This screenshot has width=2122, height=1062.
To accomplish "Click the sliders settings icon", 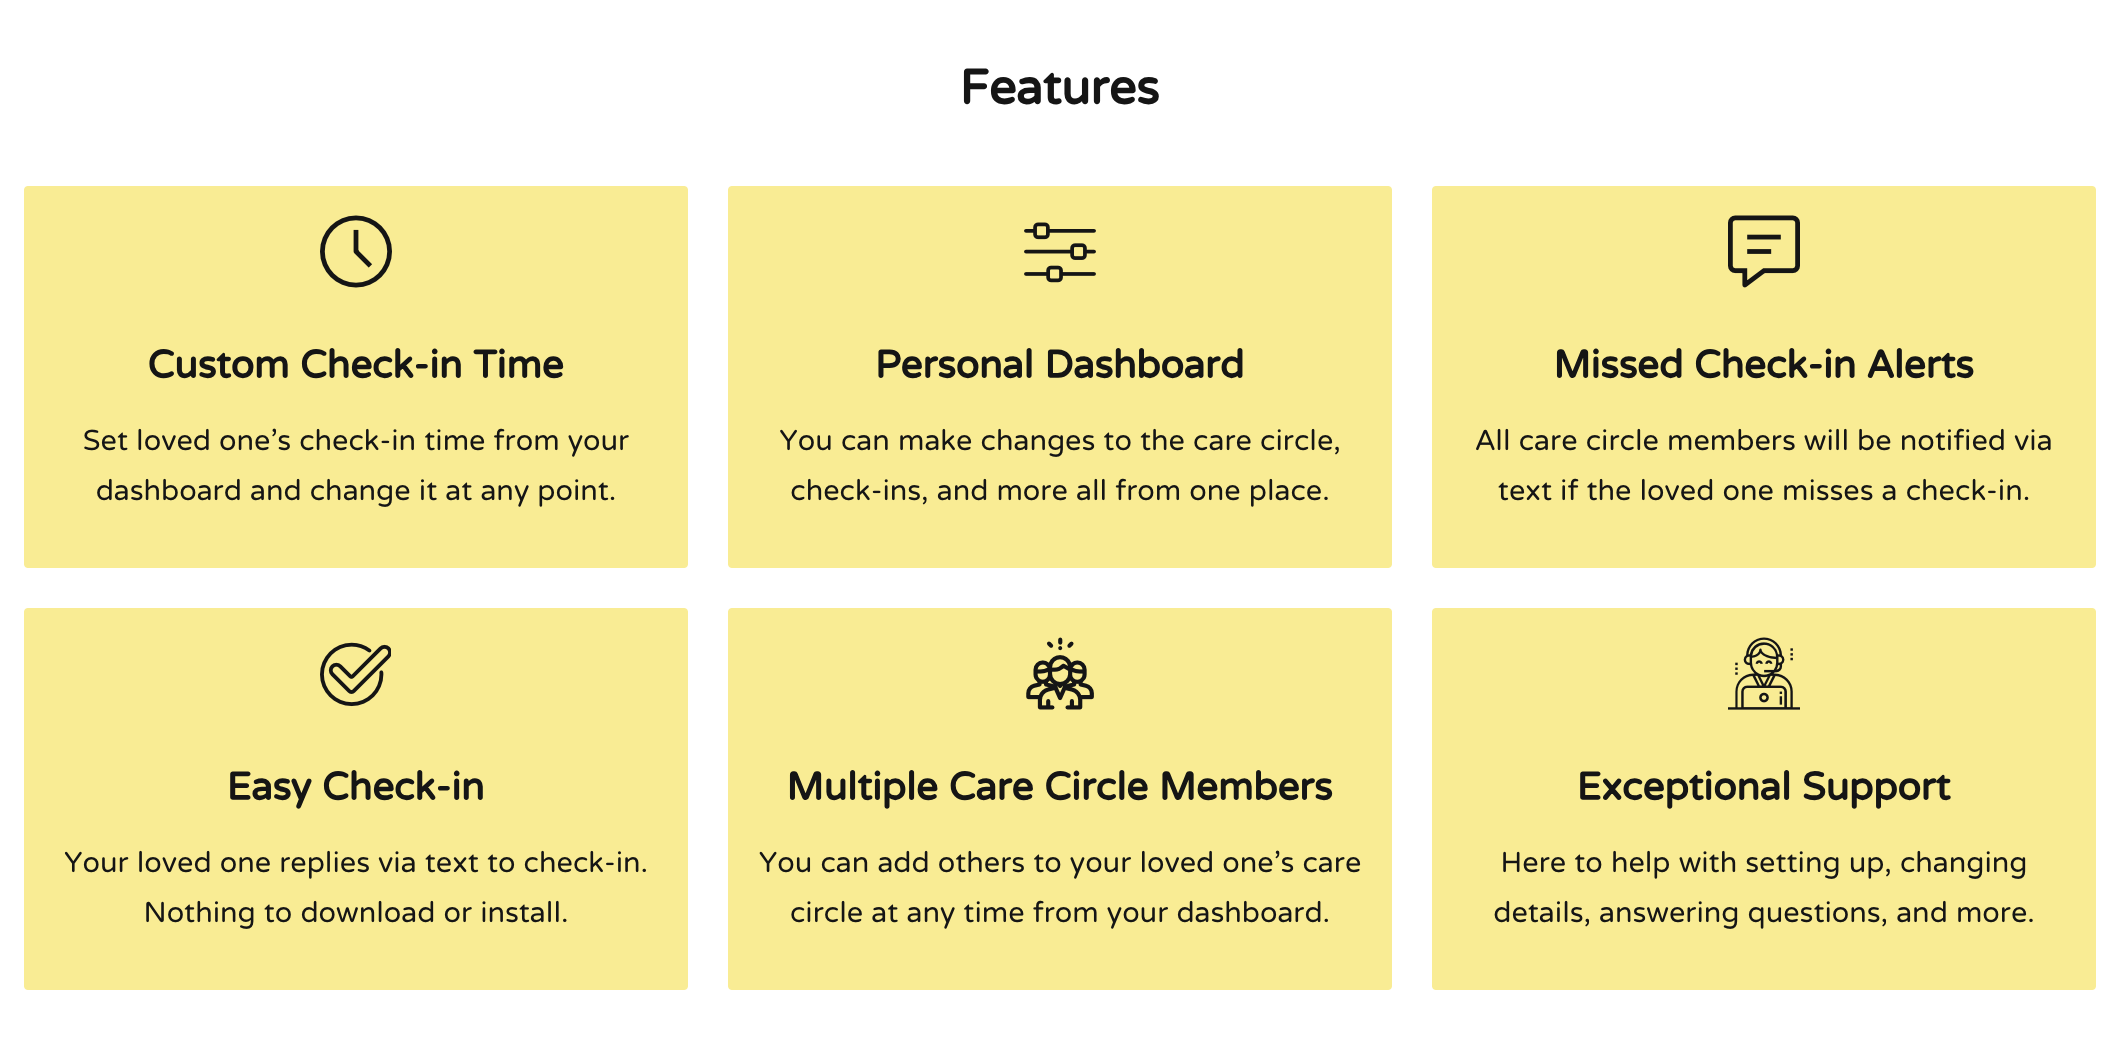I will (x=1059, y=252).
